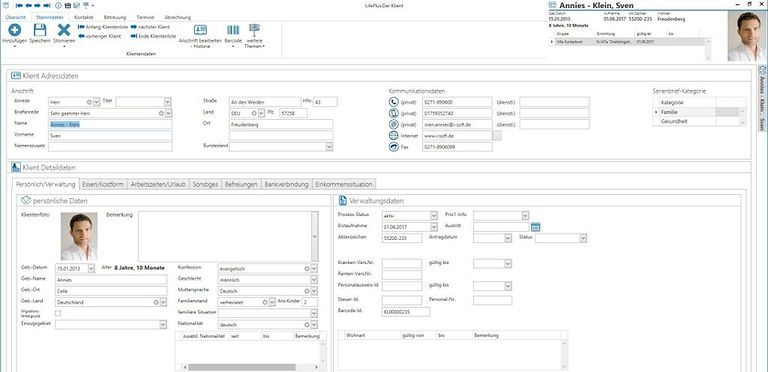The image size is (768, 372).
Task: Click the app icon in title bar
Action: click(x=6, y=5)
